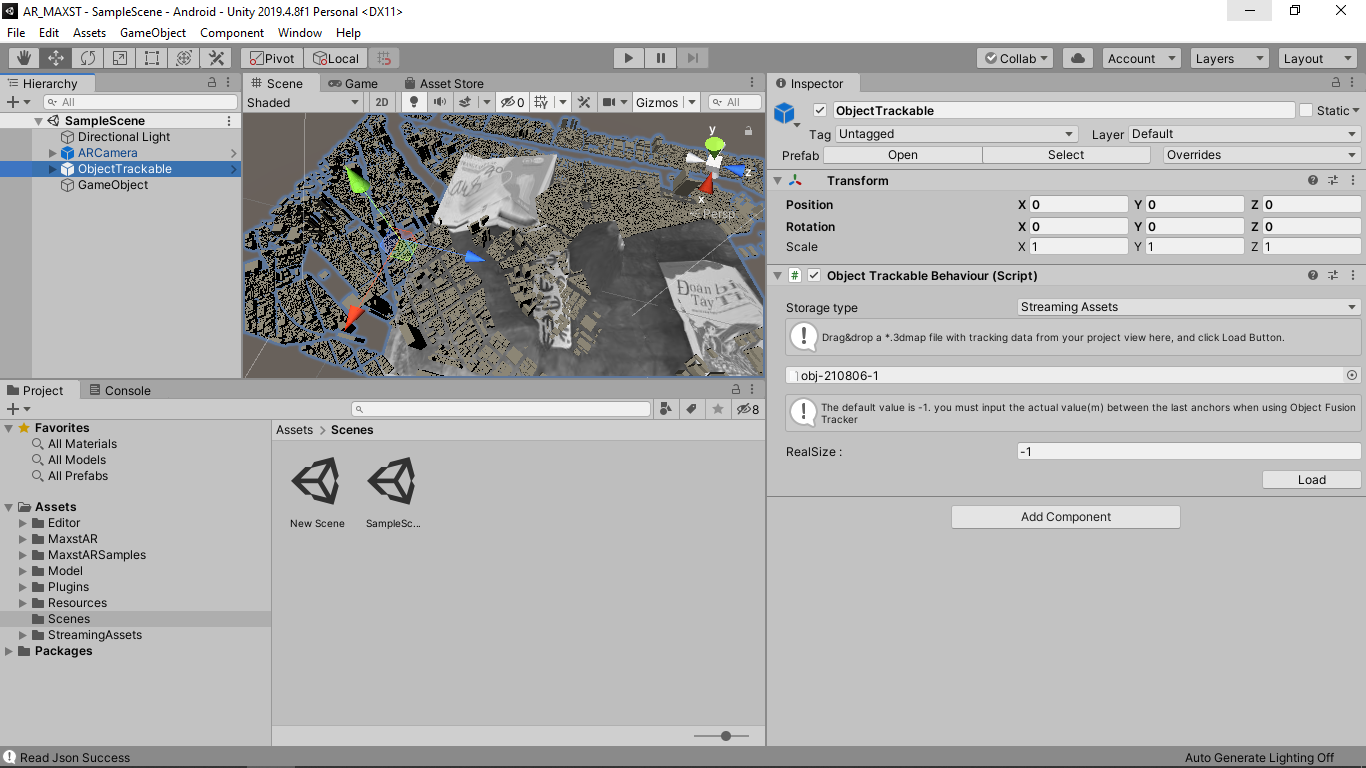Toggle ObjectTrackable active checkbox

click(x=820, y=110)
